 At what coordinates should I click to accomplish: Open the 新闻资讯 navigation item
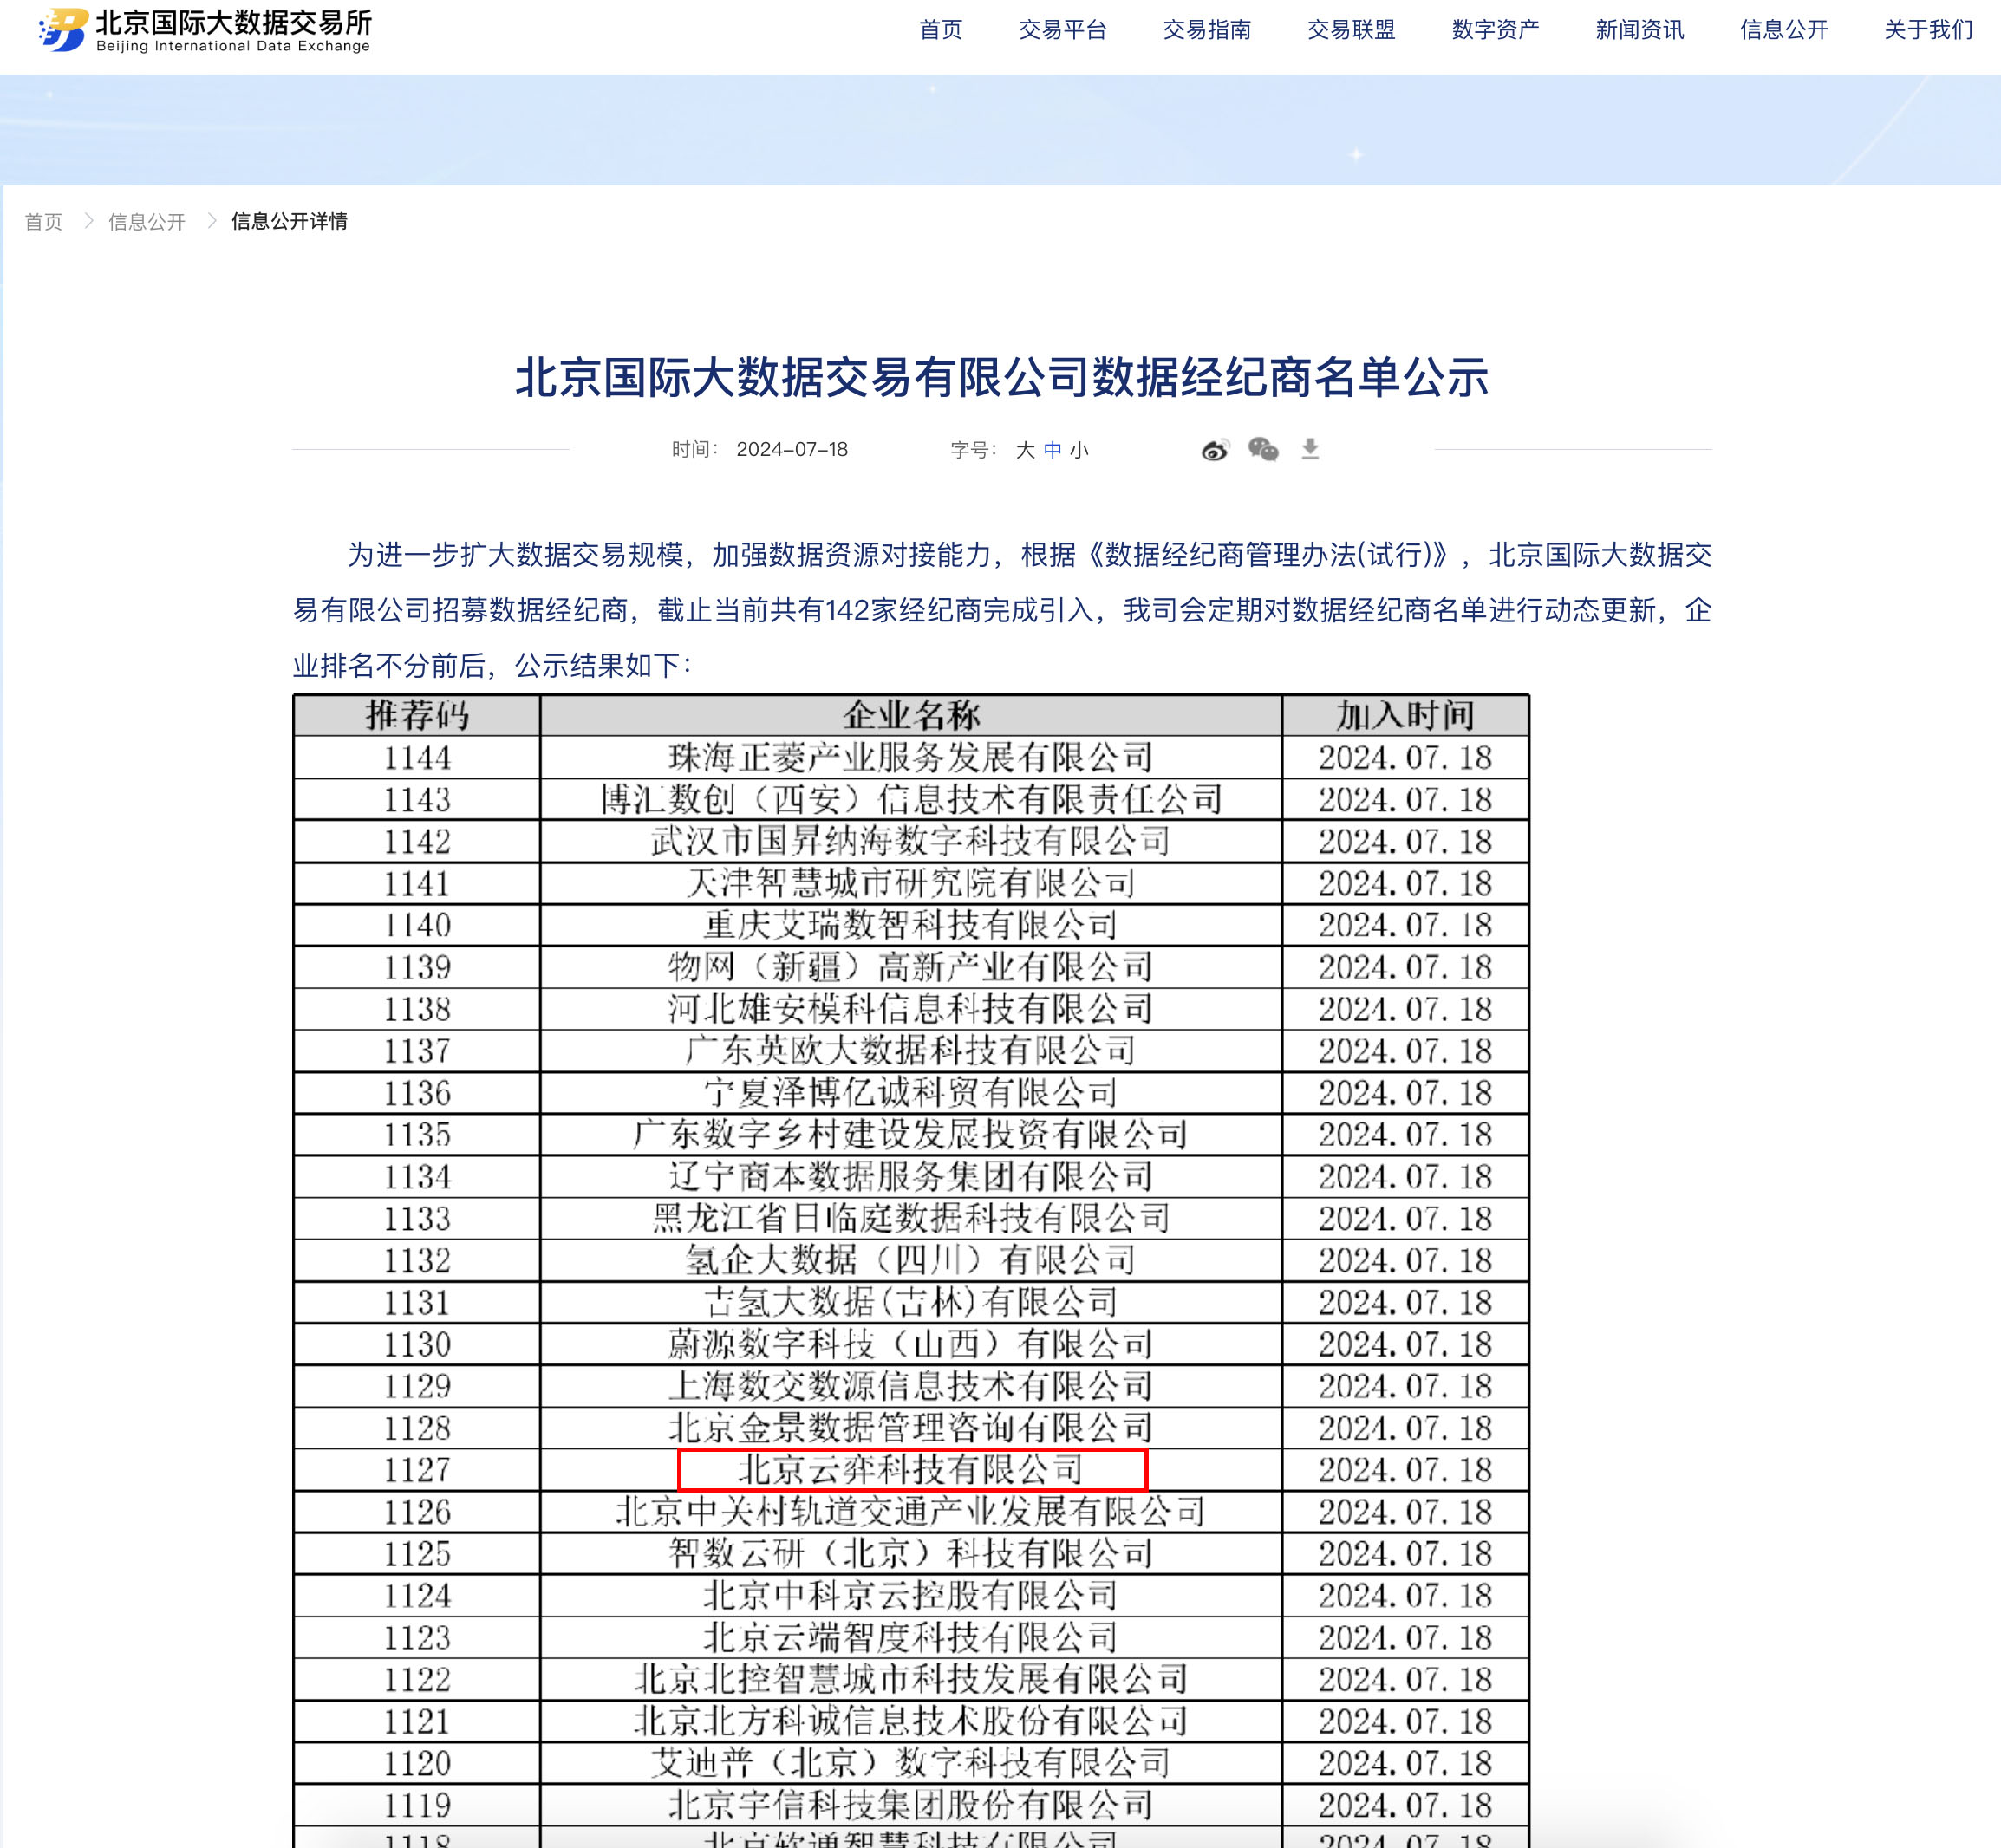[x=1639, y=30]
